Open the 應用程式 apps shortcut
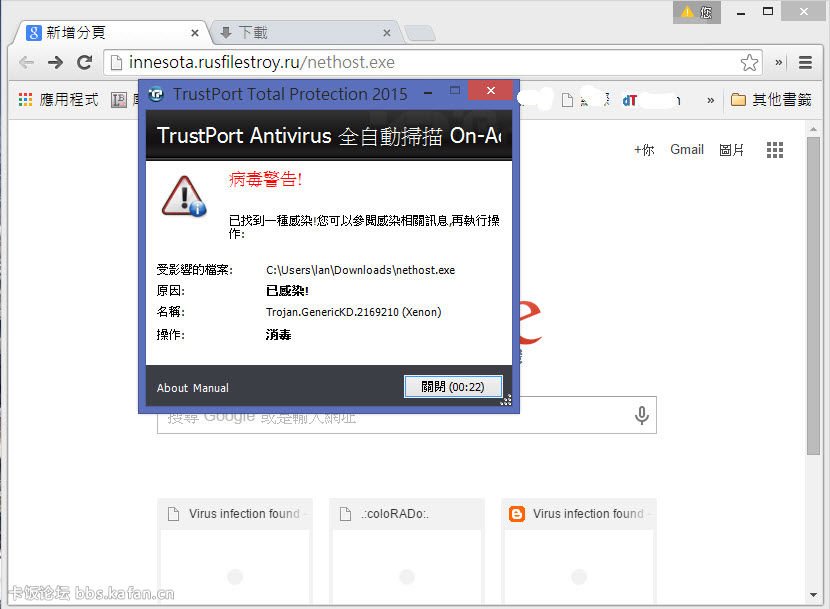Viewport: 830px width, 609px height. 58,100
